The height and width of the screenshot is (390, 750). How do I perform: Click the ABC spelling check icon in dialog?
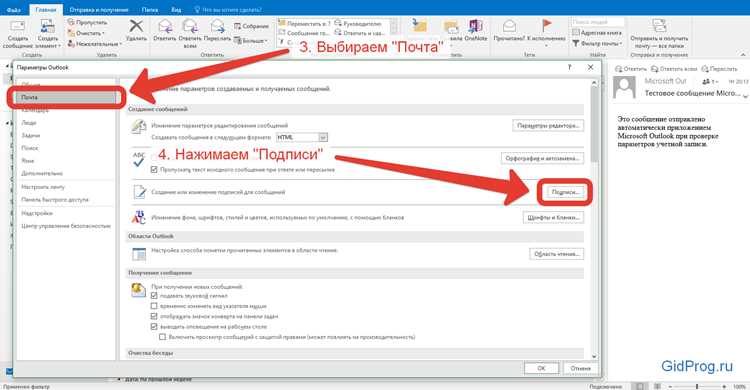(139, 159)
